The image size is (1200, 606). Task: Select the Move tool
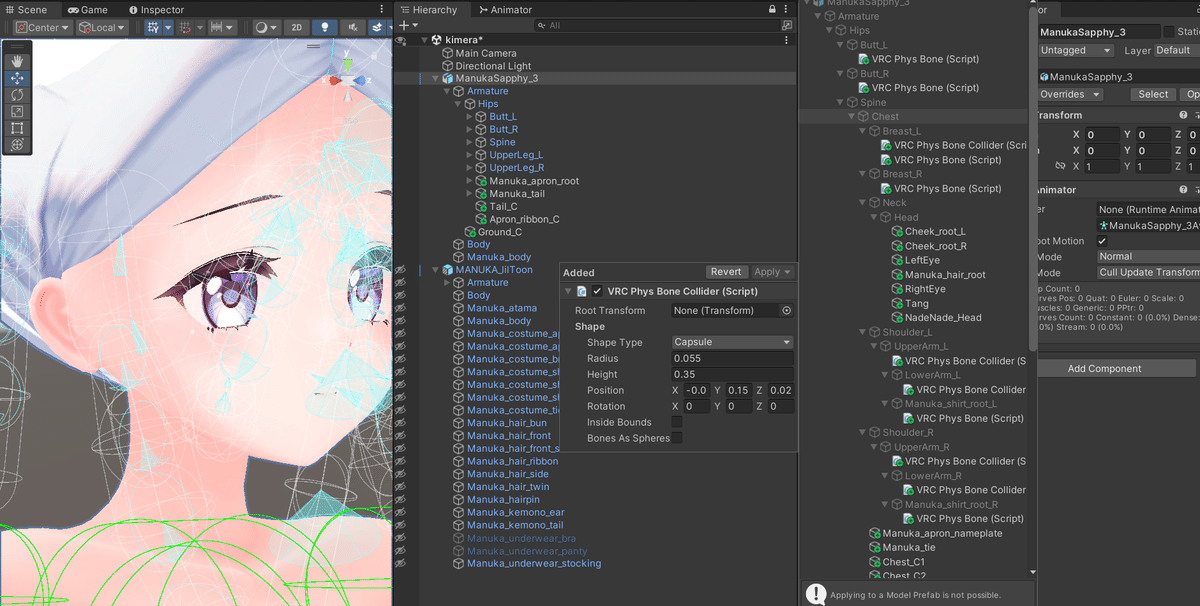[17, 79]
